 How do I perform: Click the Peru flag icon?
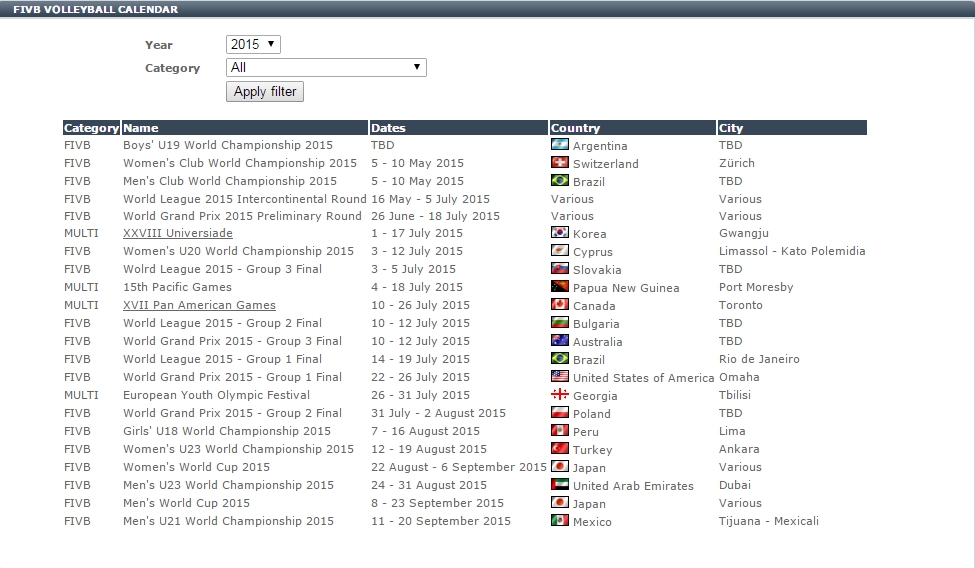point(560,431)
